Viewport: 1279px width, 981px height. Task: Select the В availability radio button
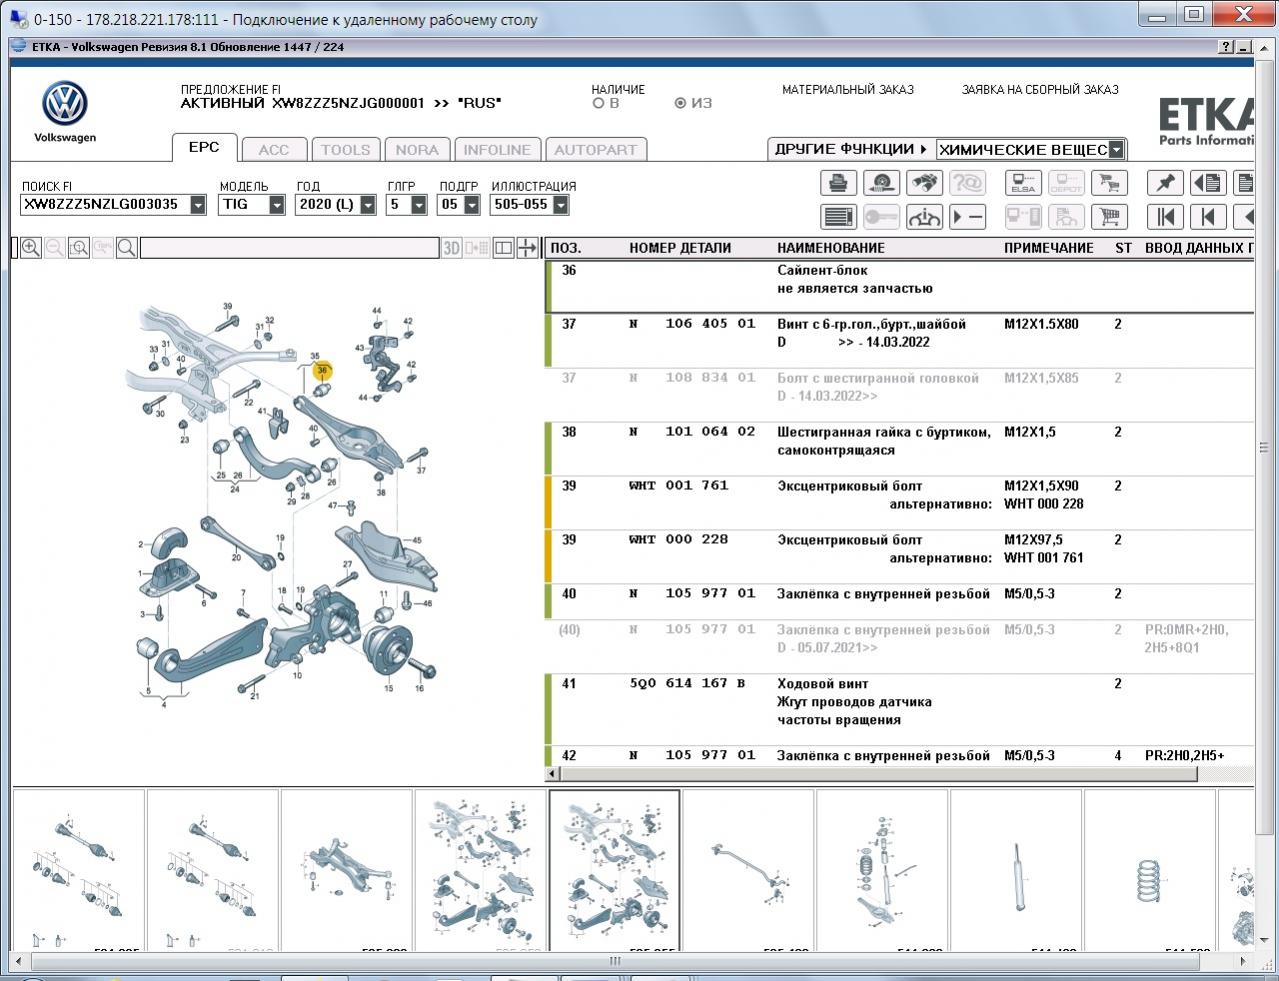(599, 103)
